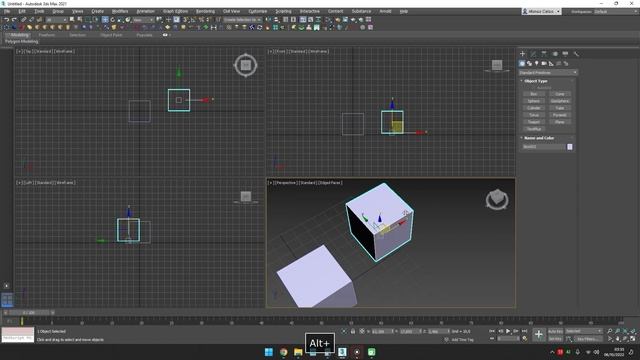Click the Undo arrow in main toolbar
640x360 pixels.
tap(7, 19)
